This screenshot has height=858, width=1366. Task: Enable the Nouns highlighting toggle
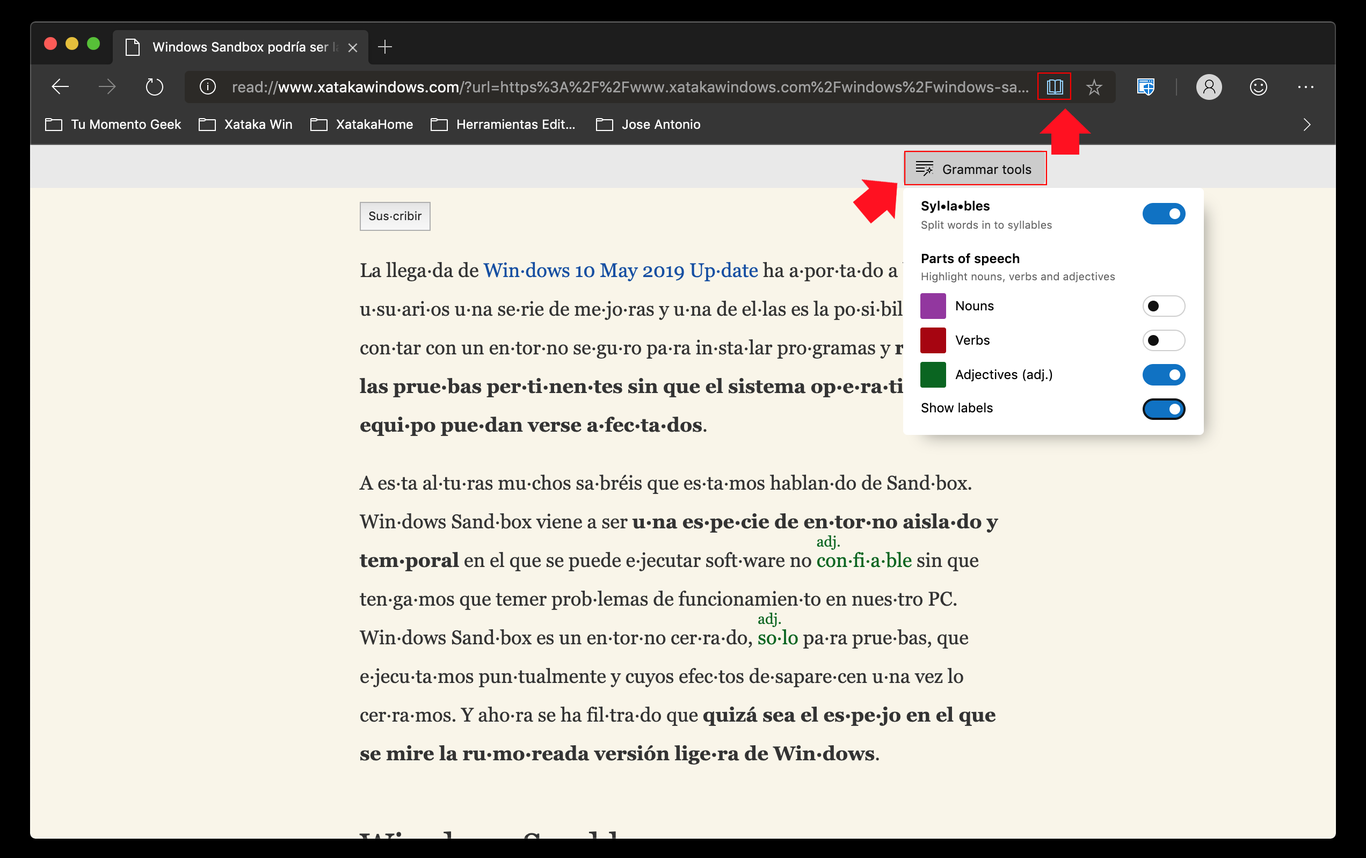click(x=1164, y=306)
